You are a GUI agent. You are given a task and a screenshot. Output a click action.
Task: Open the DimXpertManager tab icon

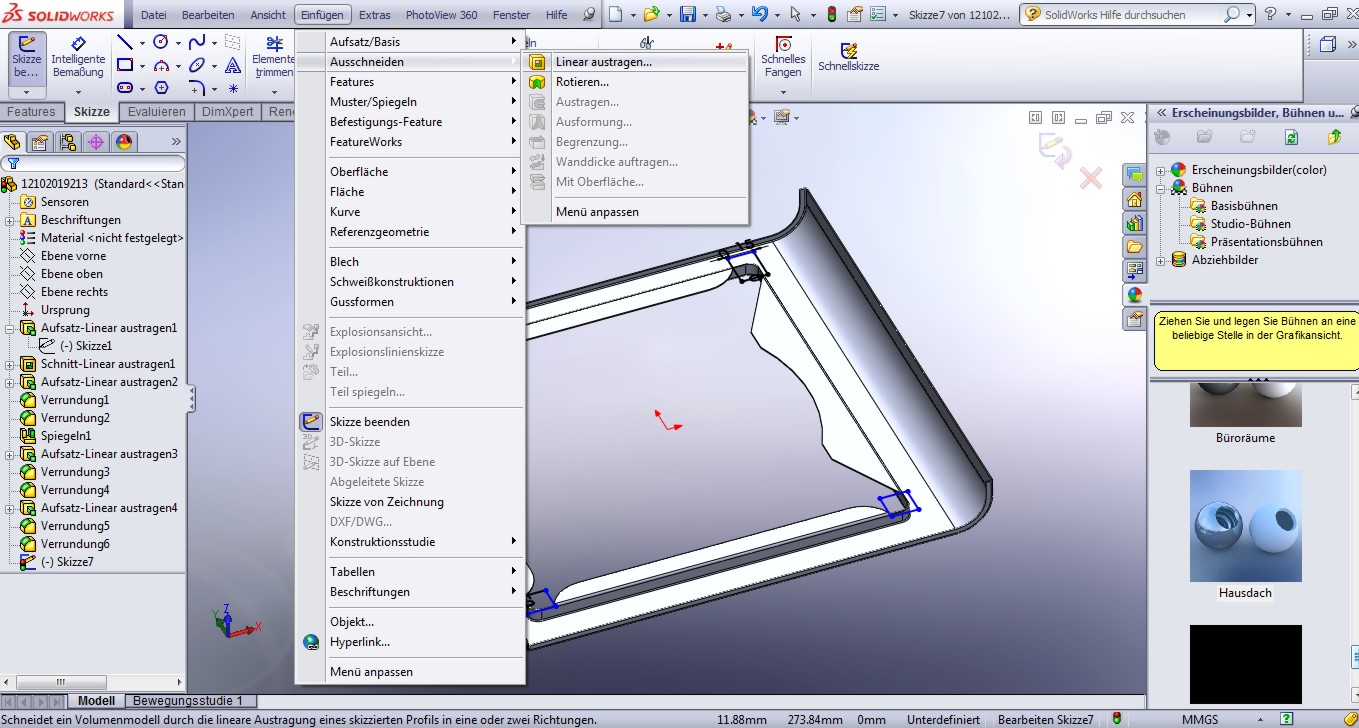point(96,142)
